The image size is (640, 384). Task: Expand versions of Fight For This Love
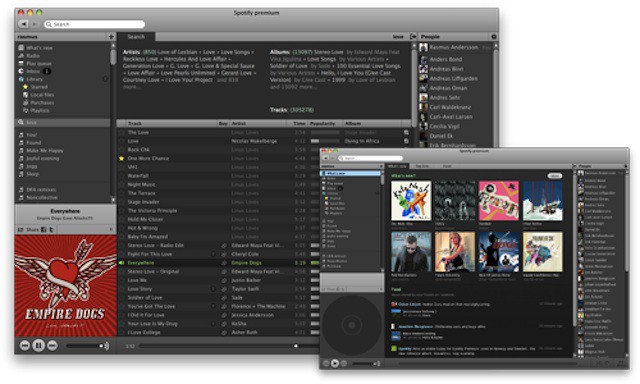(x=213, y=254)
